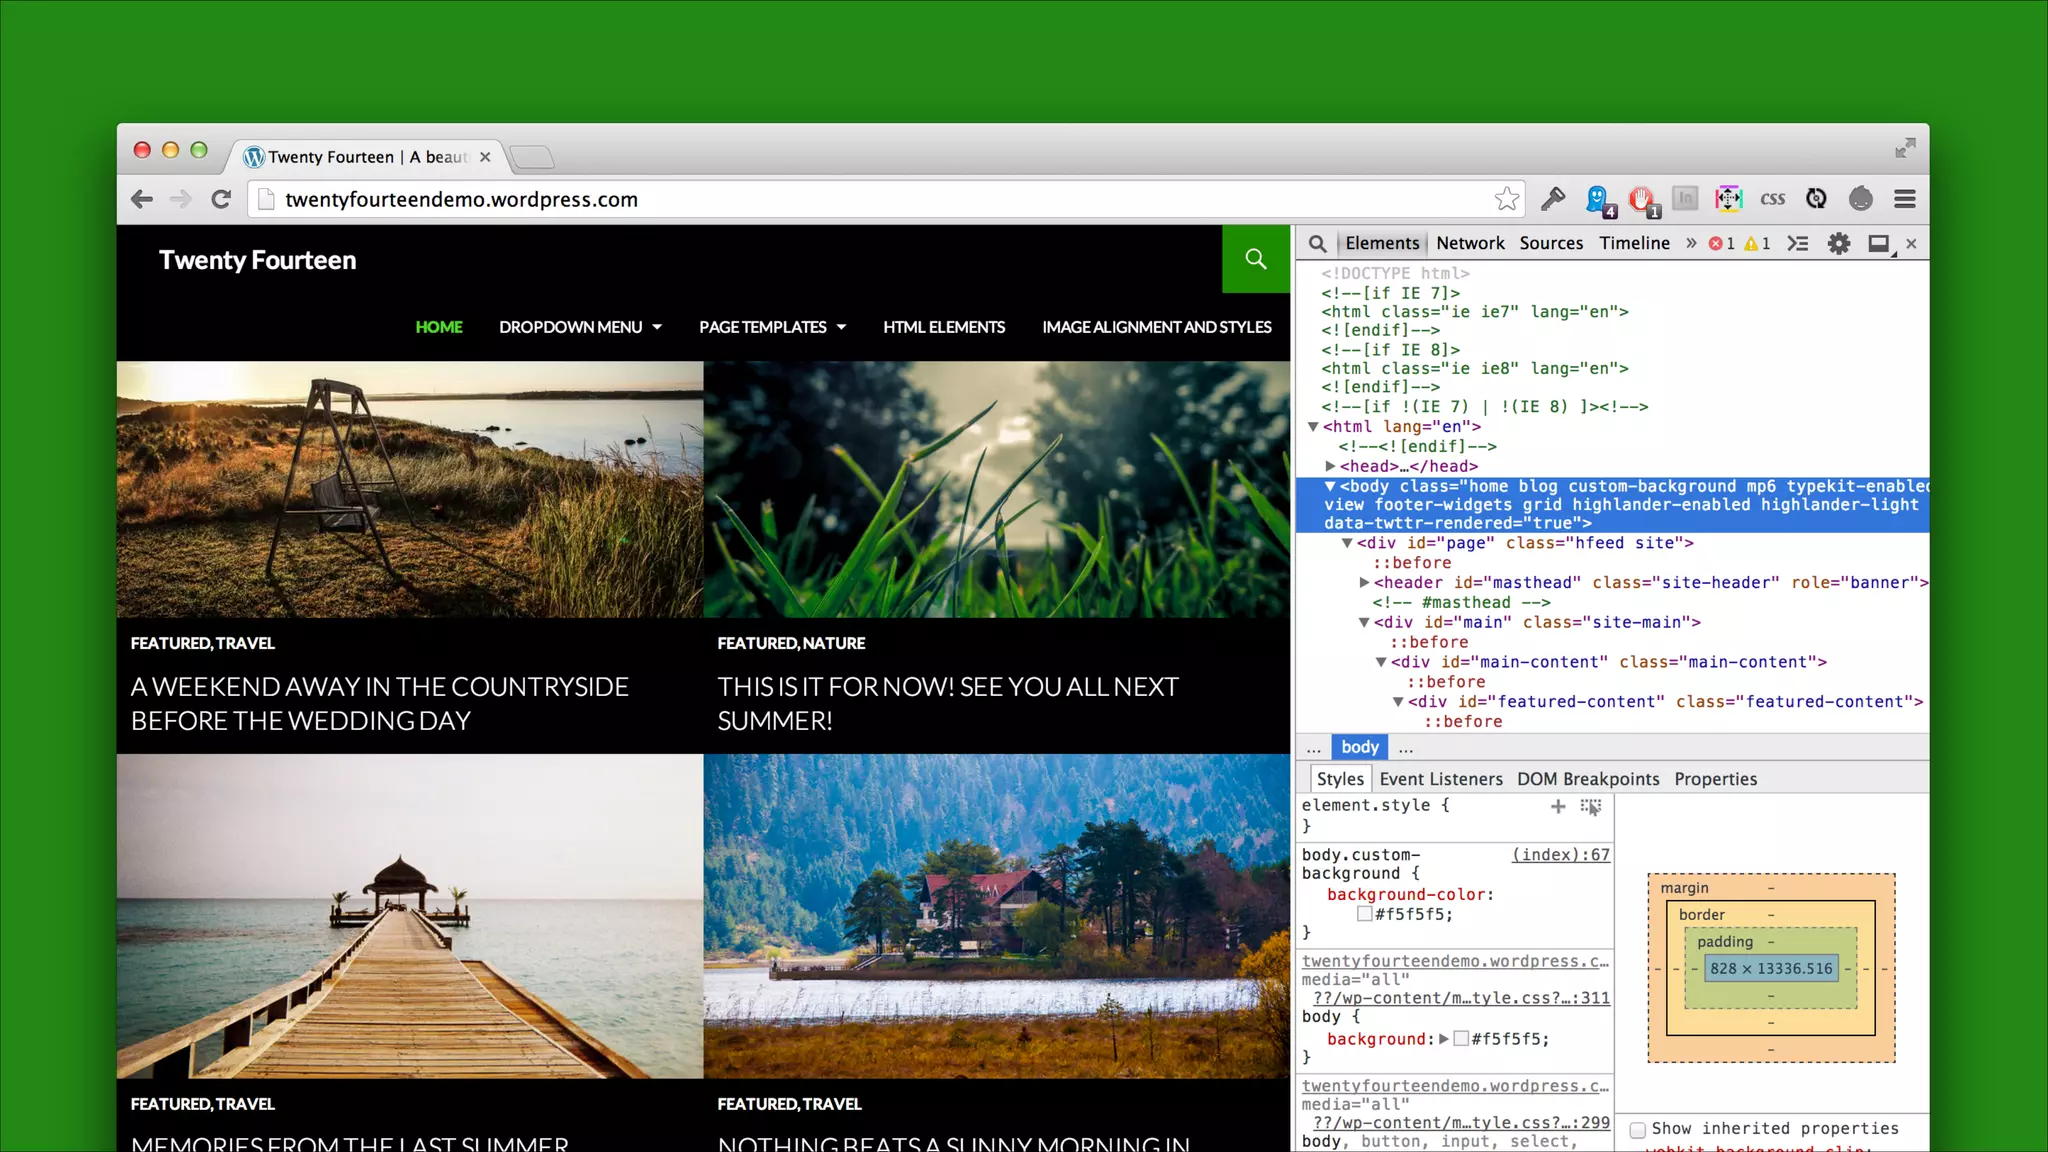Open the (index):67 source link
This screenshot has height=1152, width=2048.
(x=1560, y=855)
